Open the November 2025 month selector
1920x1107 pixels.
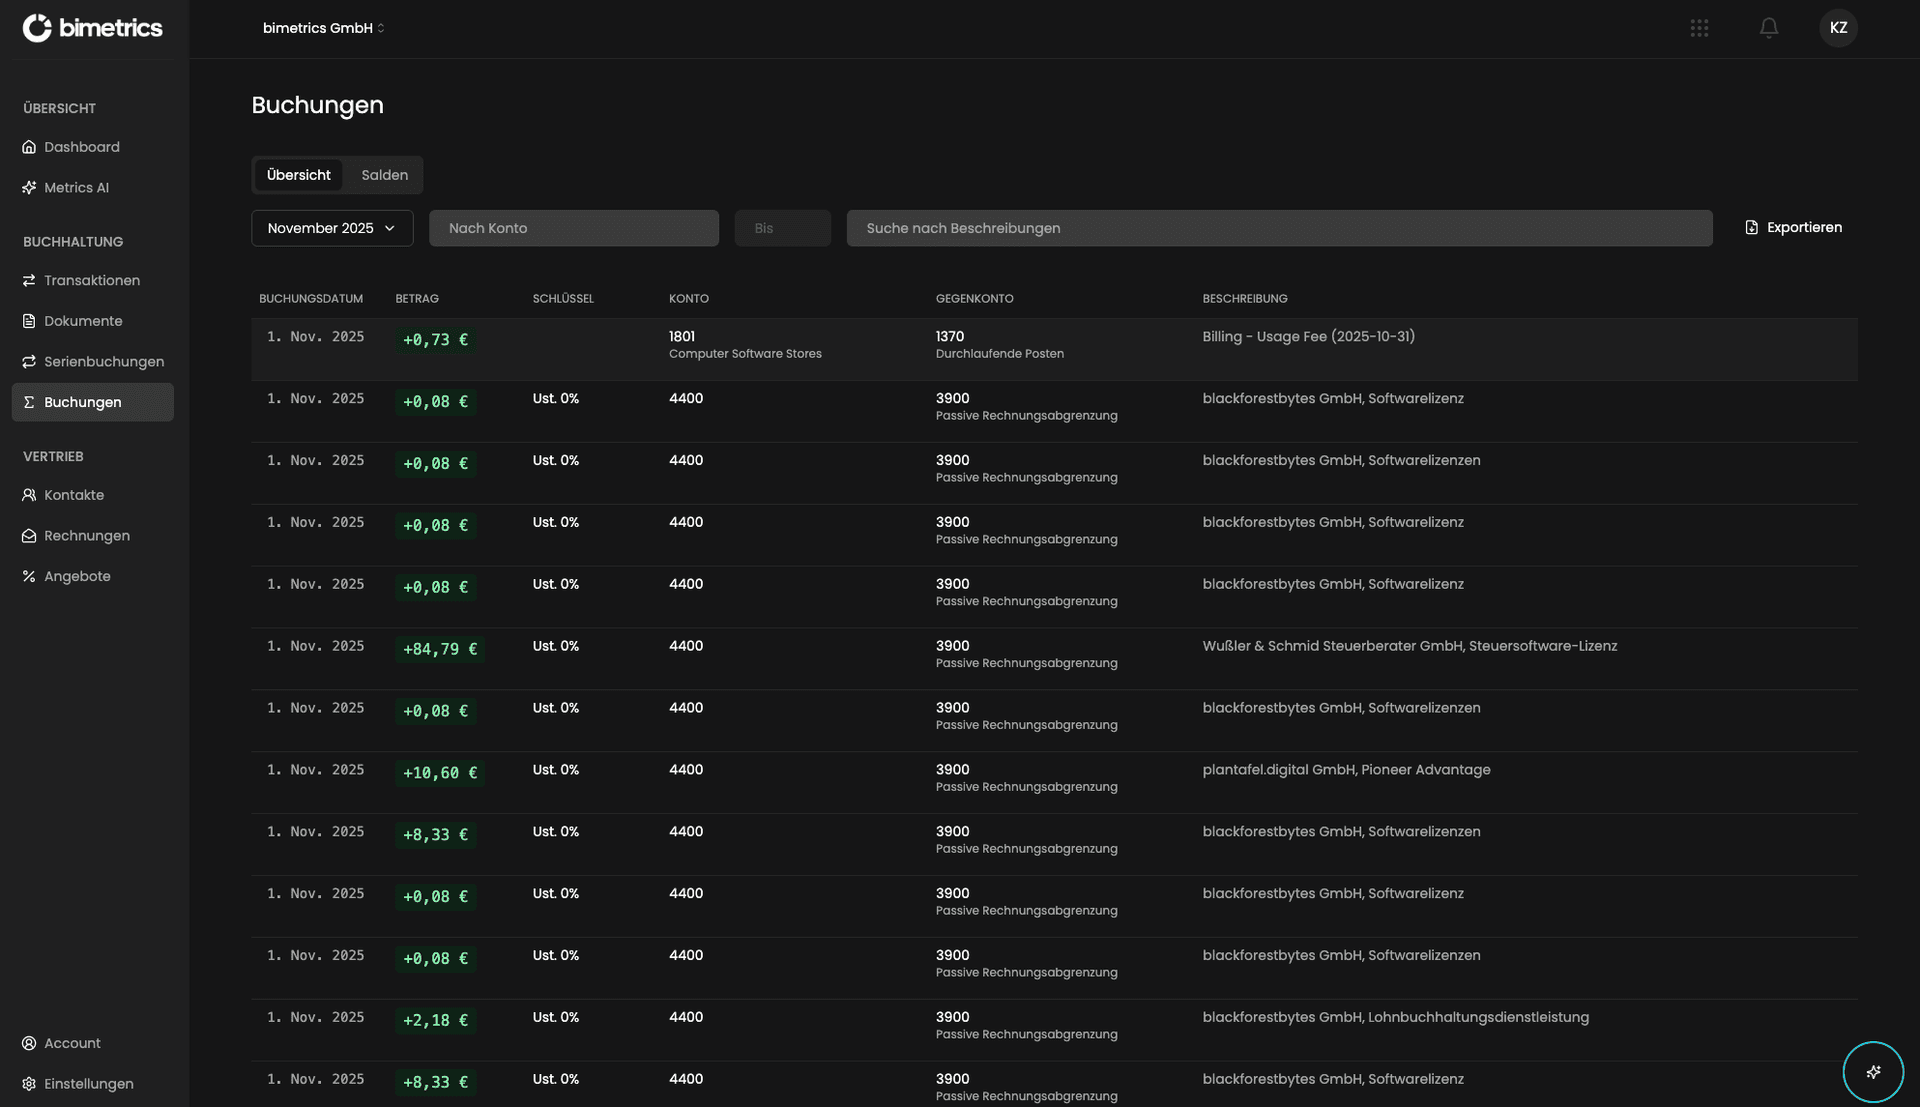click(332, 228)
